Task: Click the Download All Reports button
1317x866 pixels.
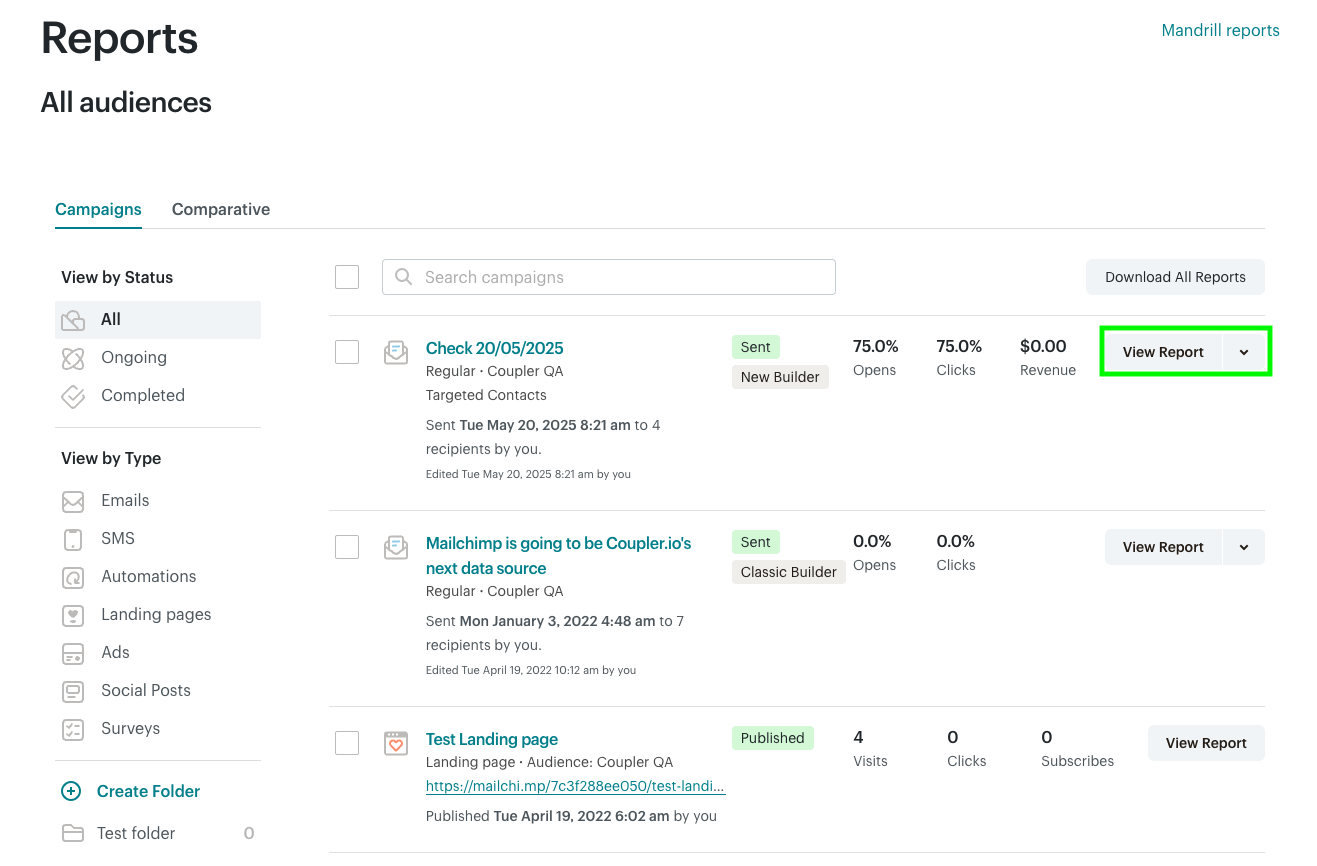Action: tap(1175, 277)
